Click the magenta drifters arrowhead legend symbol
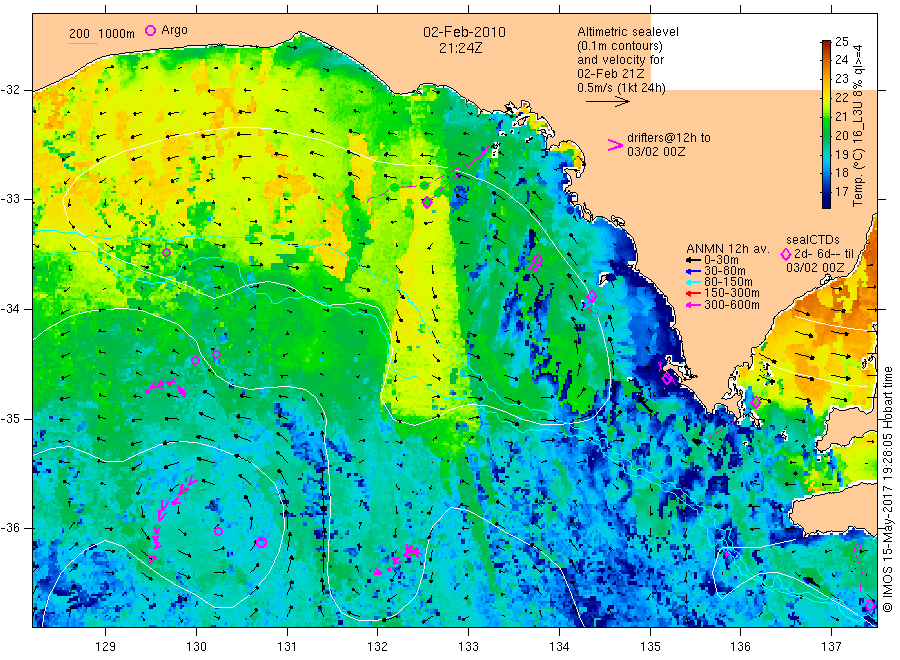 point(615,145)
